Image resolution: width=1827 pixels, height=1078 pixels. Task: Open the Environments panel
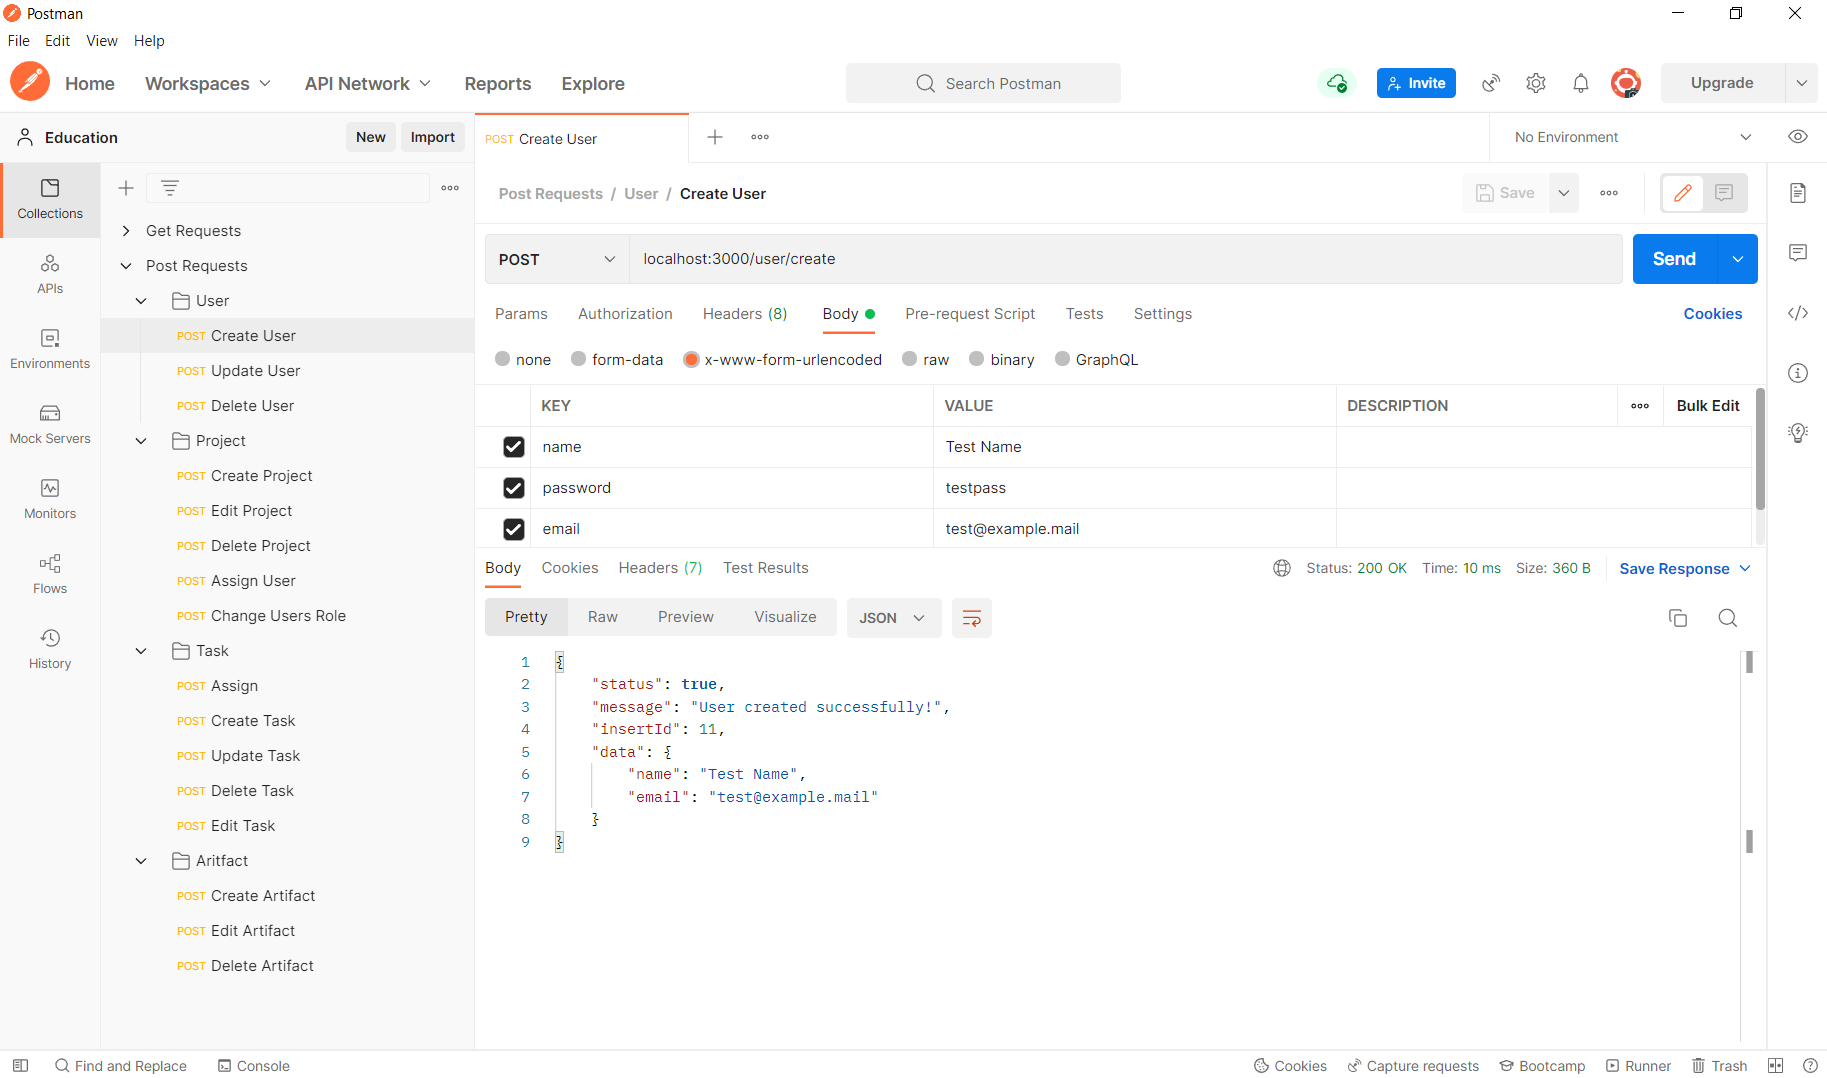click(x=50, y=349)
